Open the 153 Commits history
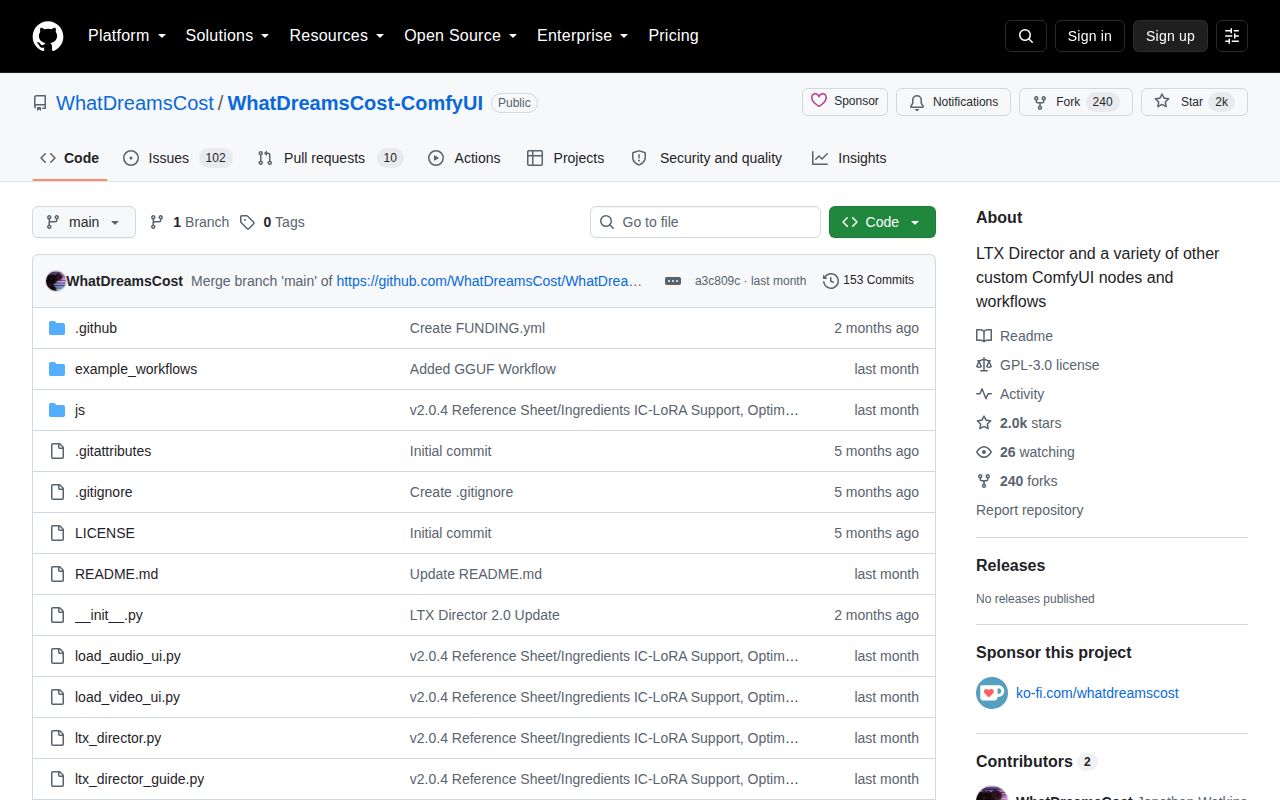 pyautogui.click(x=868, y=280)
